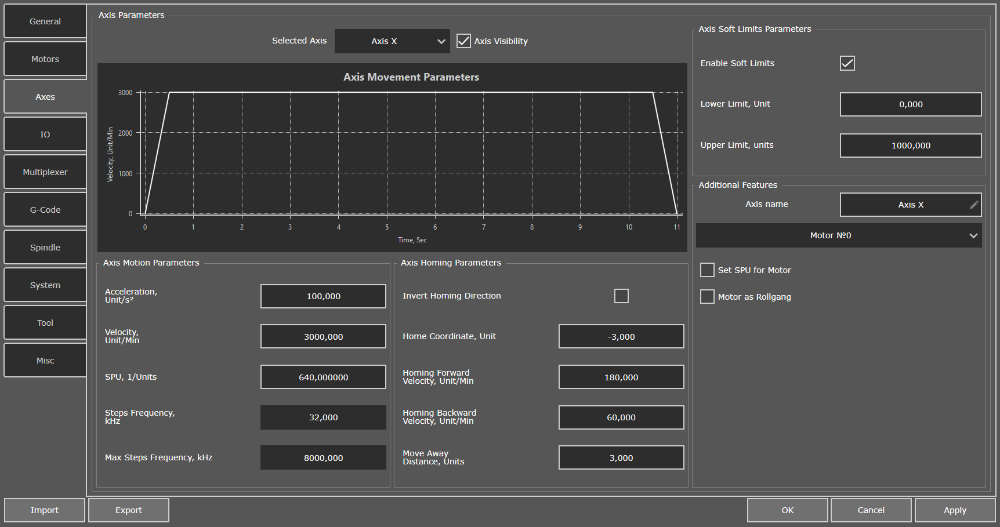Switch to the Motors tab
The height and width of the screenshot is (527, 1000).
point(45,59)
